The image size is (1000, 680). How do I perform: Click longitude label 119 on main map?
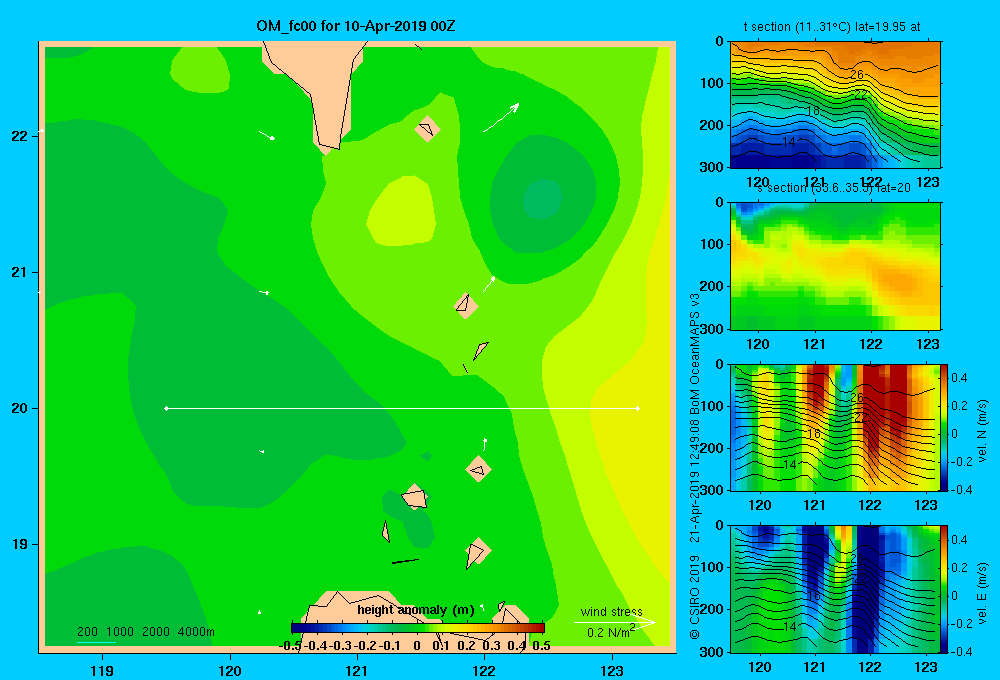pos(102,670)
